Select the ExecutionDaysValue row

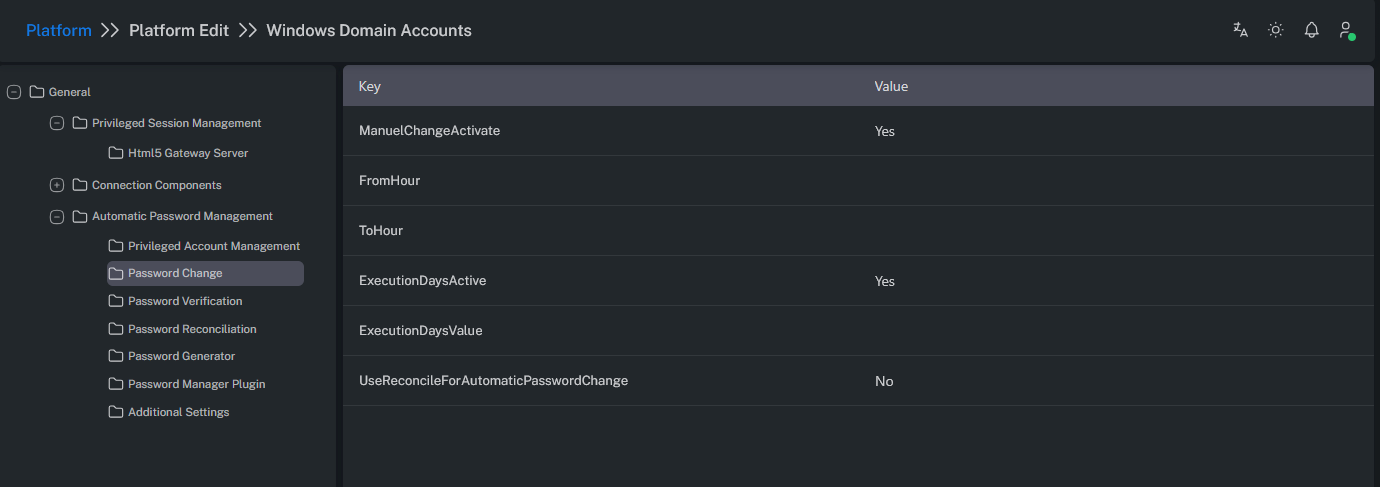[420, 331]
